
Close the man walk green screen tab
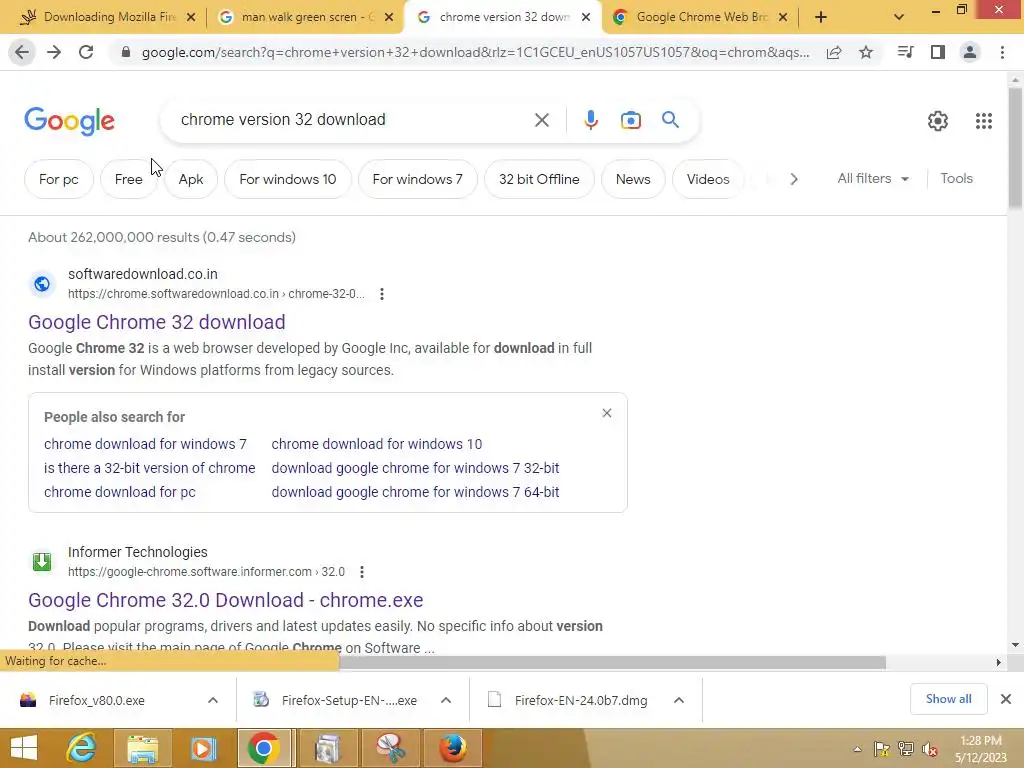pyautogui.click(x=389, y=17)
